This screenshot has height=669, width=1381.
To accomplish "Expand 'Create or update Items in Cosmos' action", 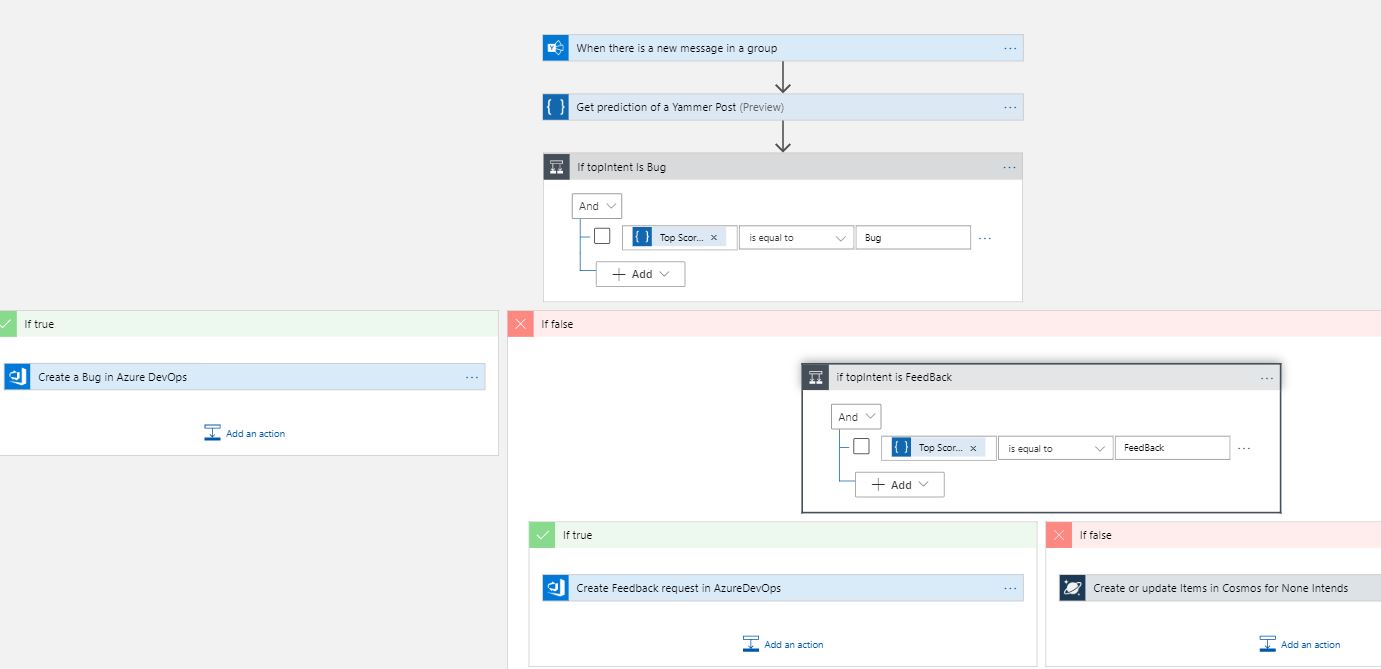I will 1220,588.
